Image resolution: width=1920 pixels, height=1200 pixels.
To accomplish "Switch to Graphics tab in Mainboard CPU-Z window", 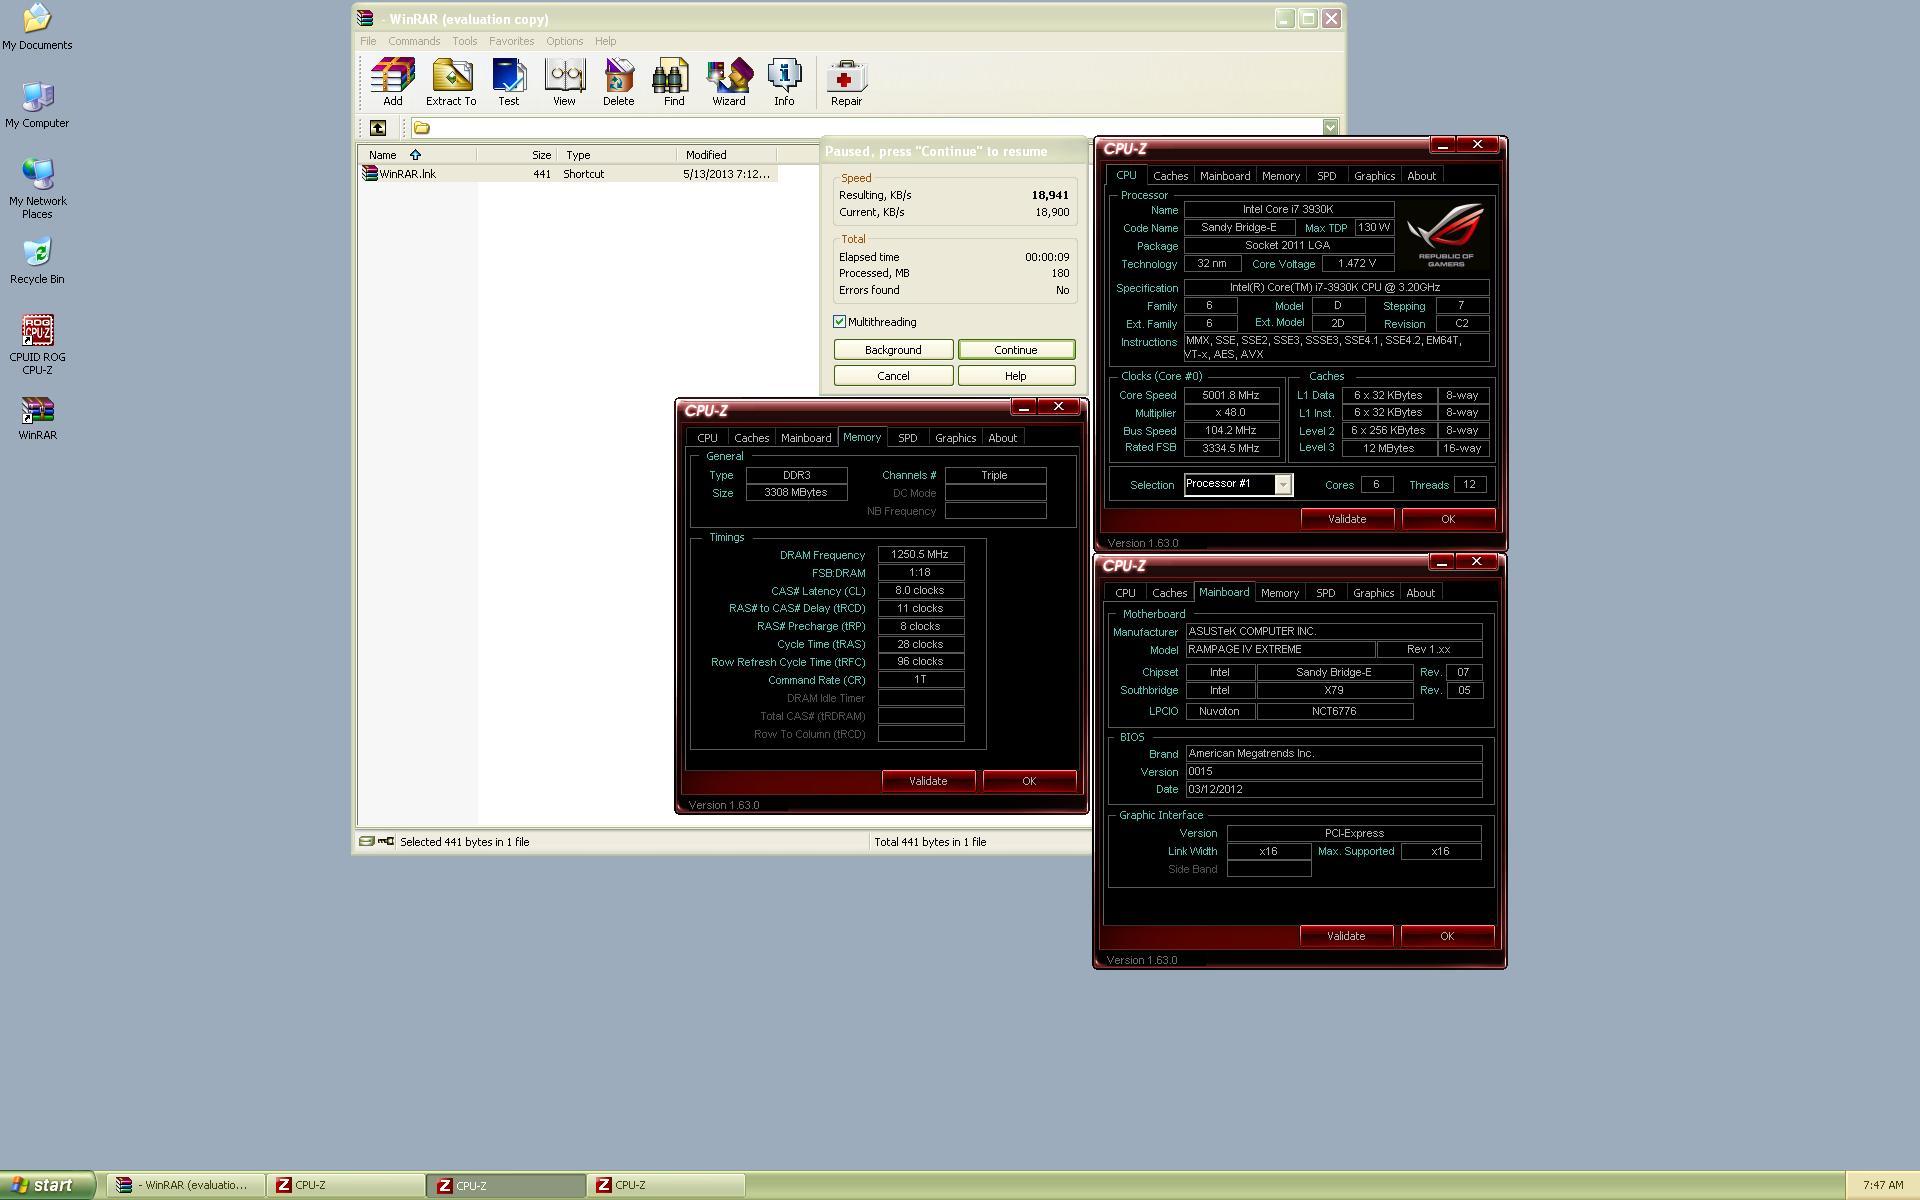I will pos(1373,593).
